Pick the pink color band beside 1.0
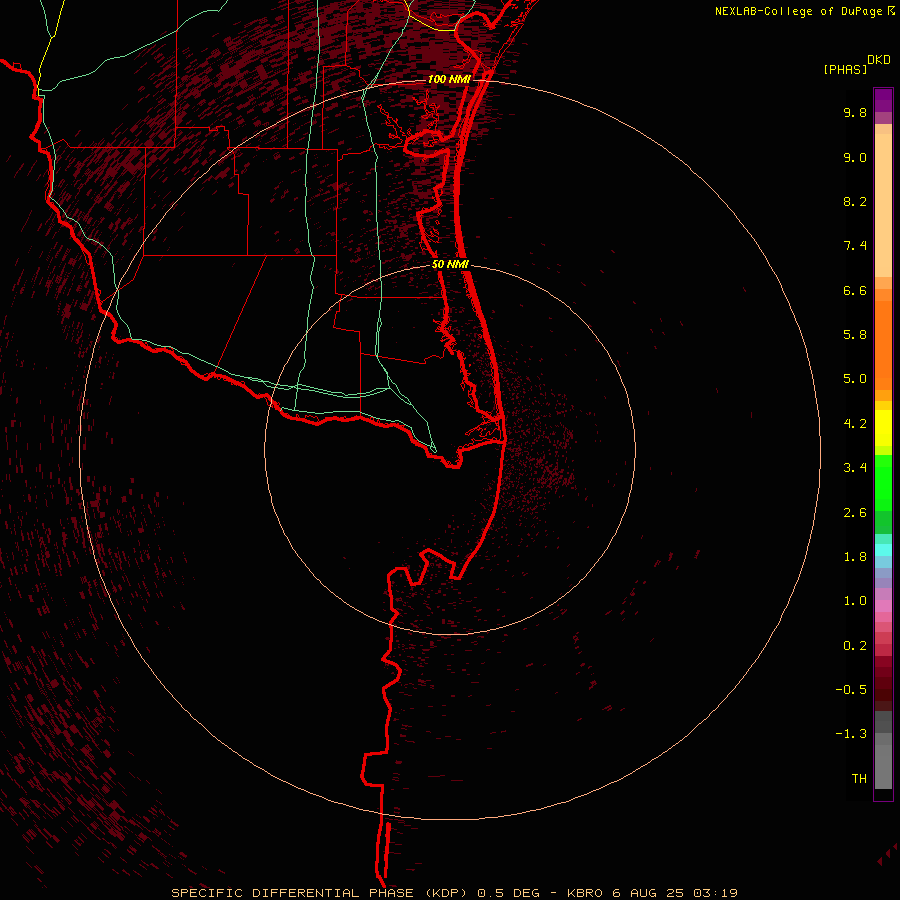The height and width of the screenshot is (900, 900). coord(883,606)
